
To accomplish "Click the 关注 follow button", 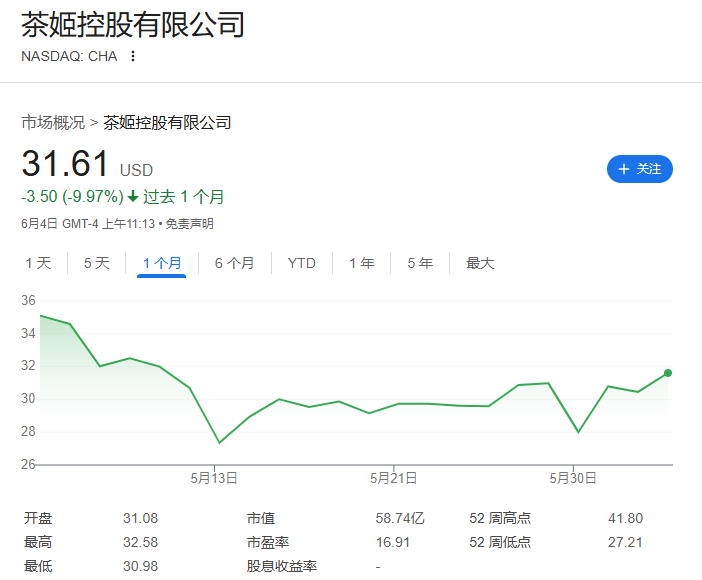I will pyautogui.click(x=639, y=169).
